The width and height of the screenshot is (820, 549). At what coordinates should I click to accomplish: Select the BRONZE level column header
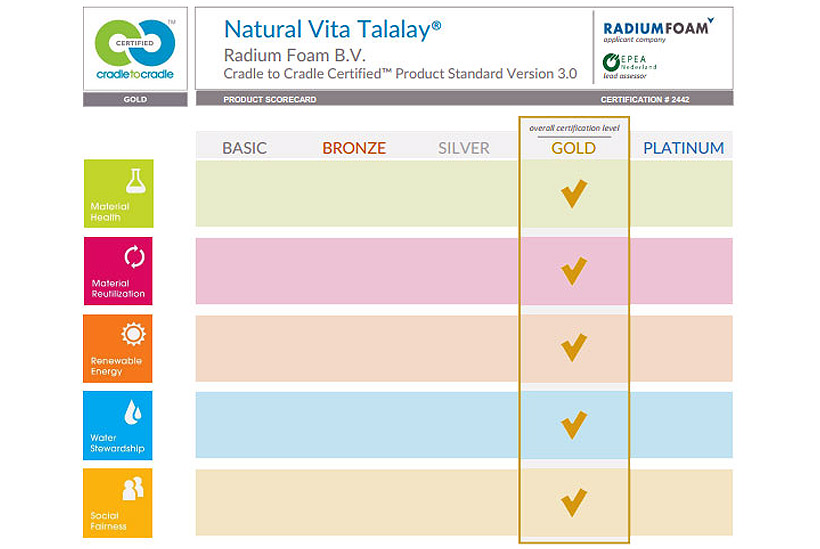[354, 148]
